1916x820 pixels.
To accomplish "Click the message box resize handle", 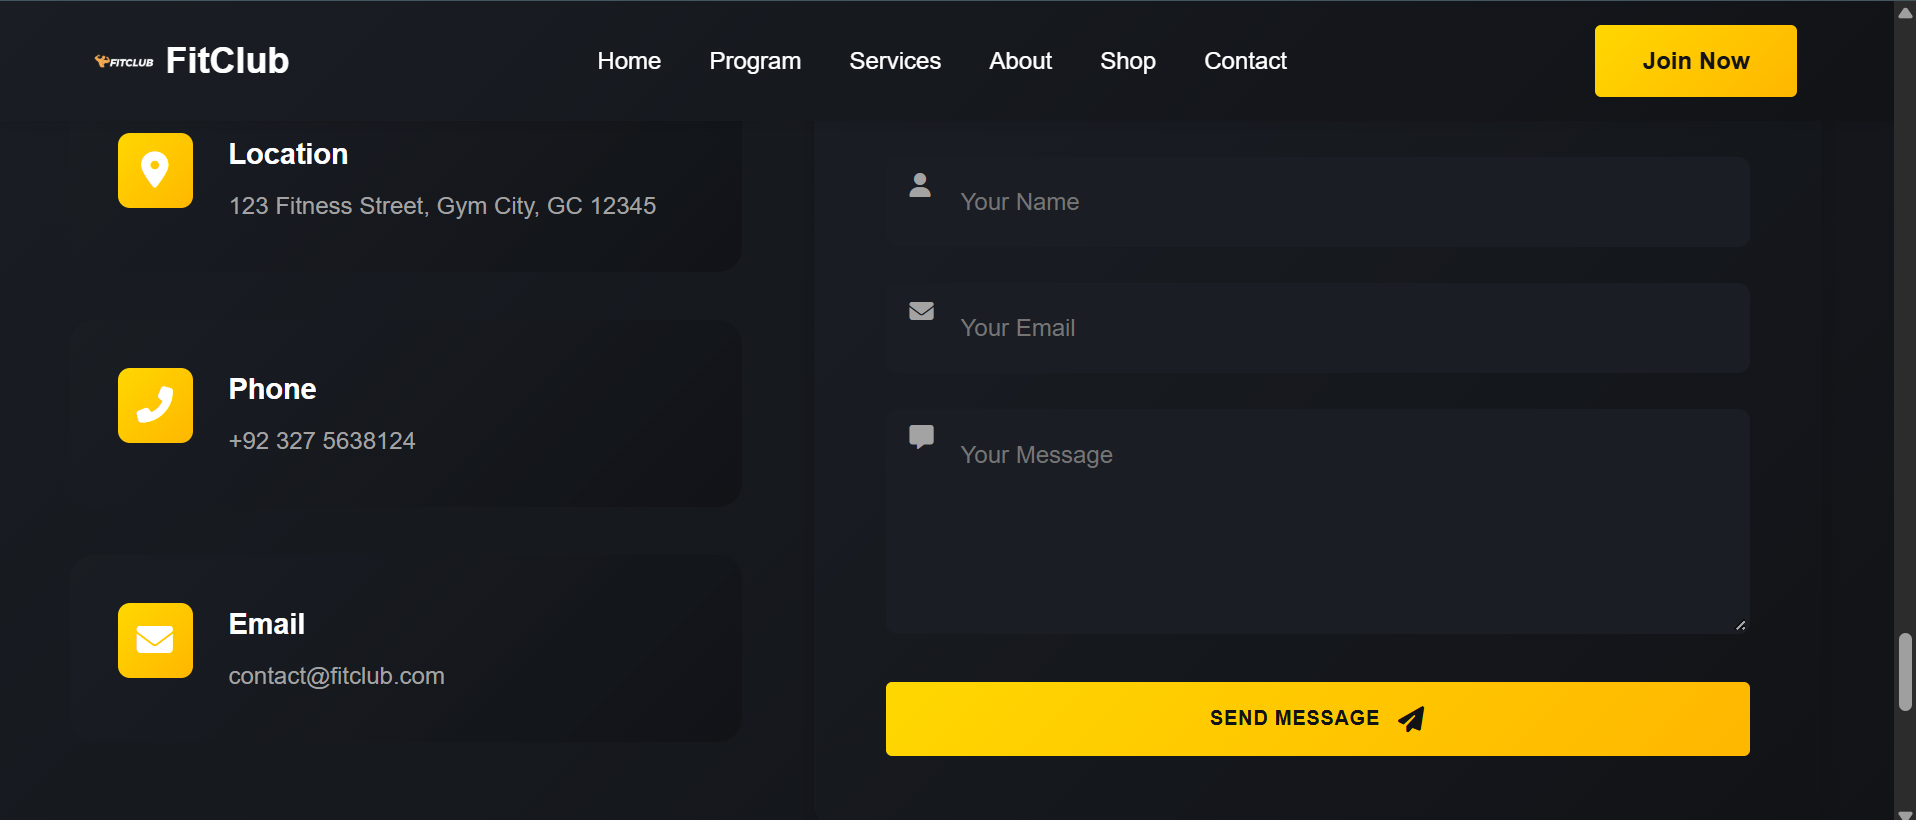I will coord(1740,625).
